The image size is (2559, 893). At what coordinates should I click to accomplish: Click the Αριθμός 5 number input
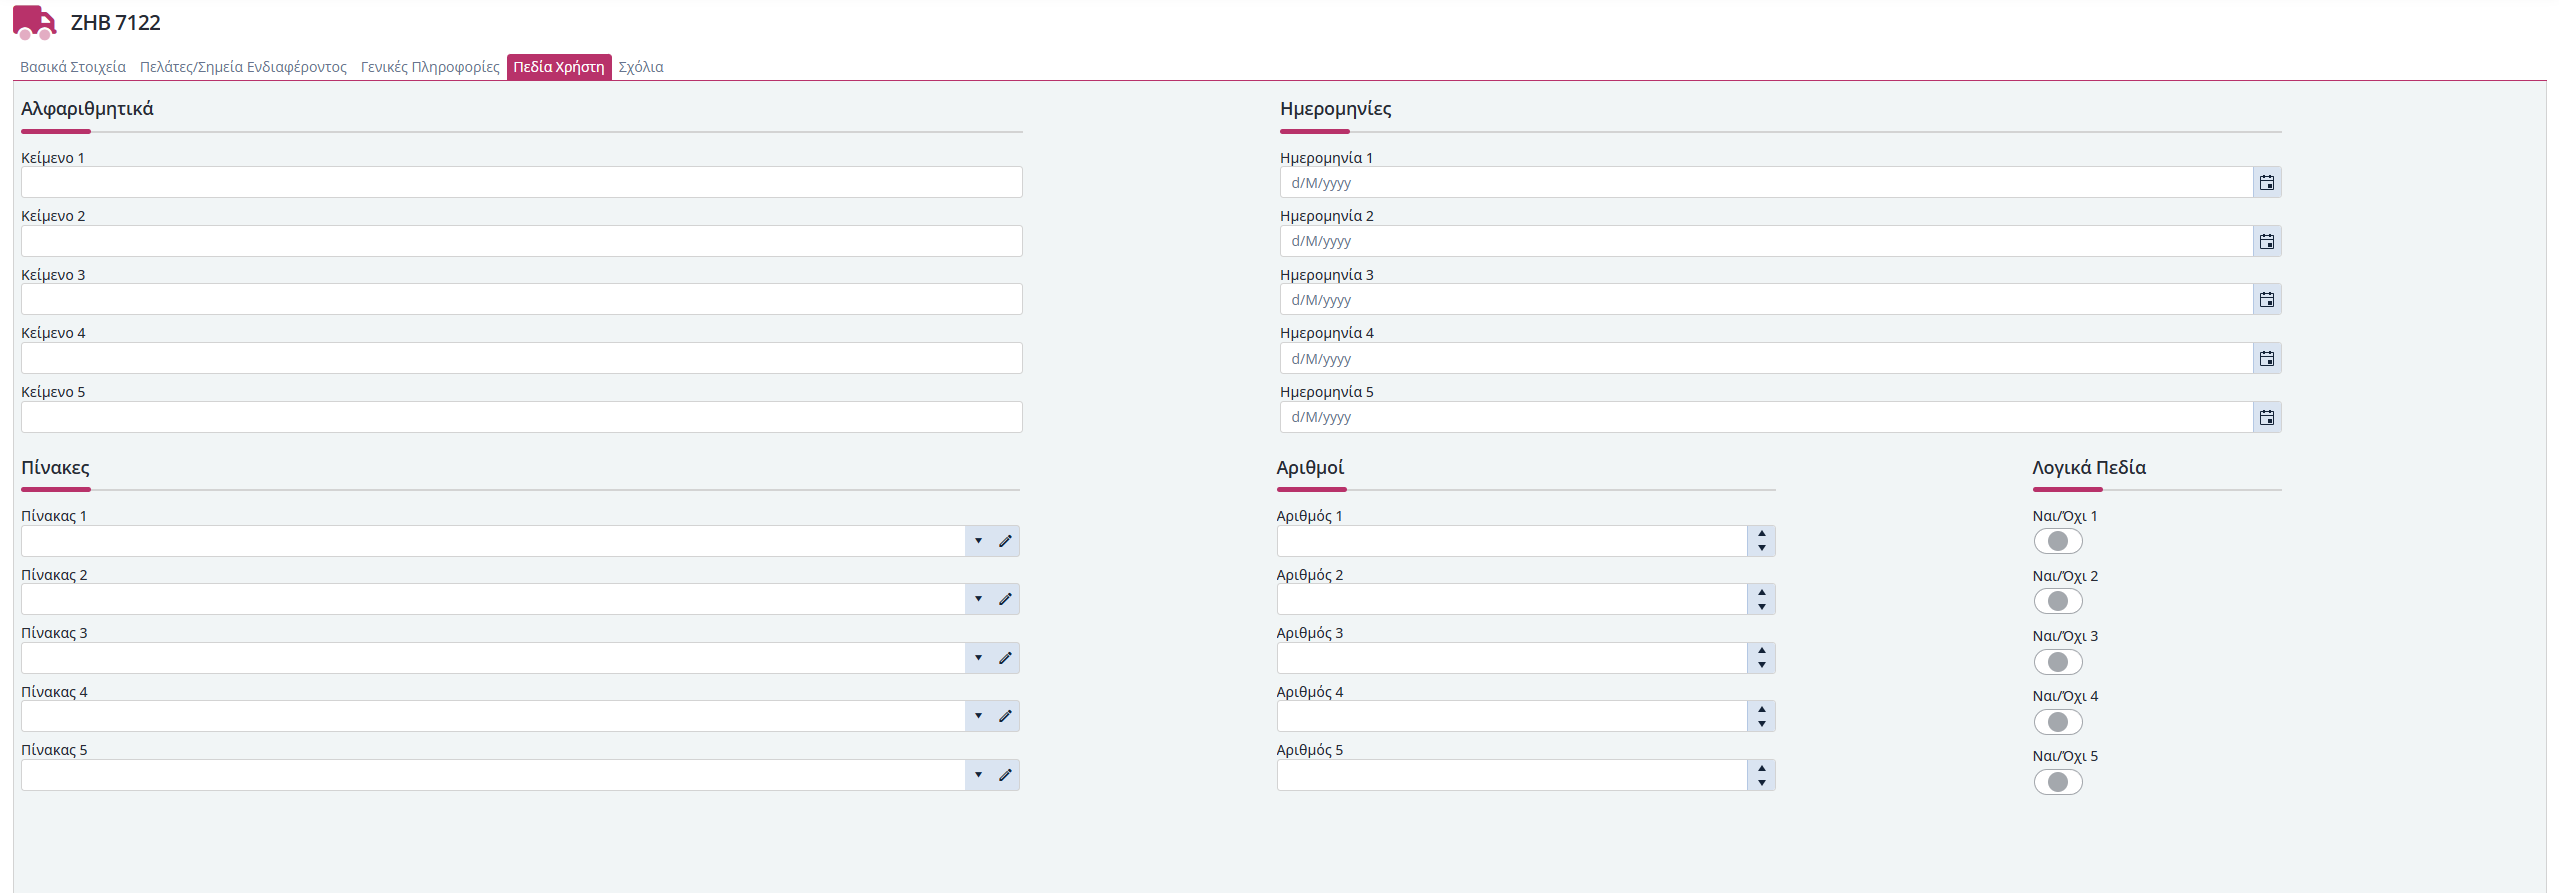[1512, 775]
